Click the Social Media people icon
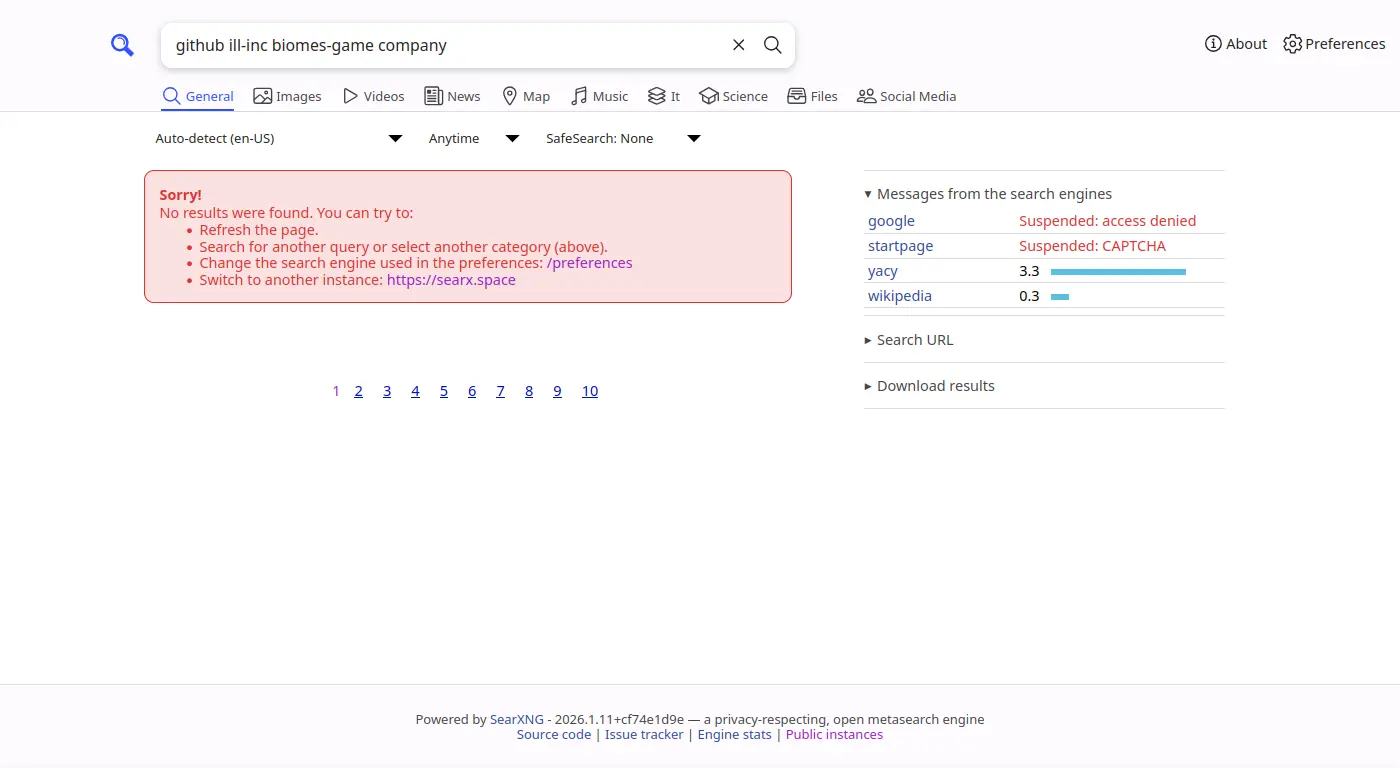This screenshot has width=1400, height=768. coord(866,96)
